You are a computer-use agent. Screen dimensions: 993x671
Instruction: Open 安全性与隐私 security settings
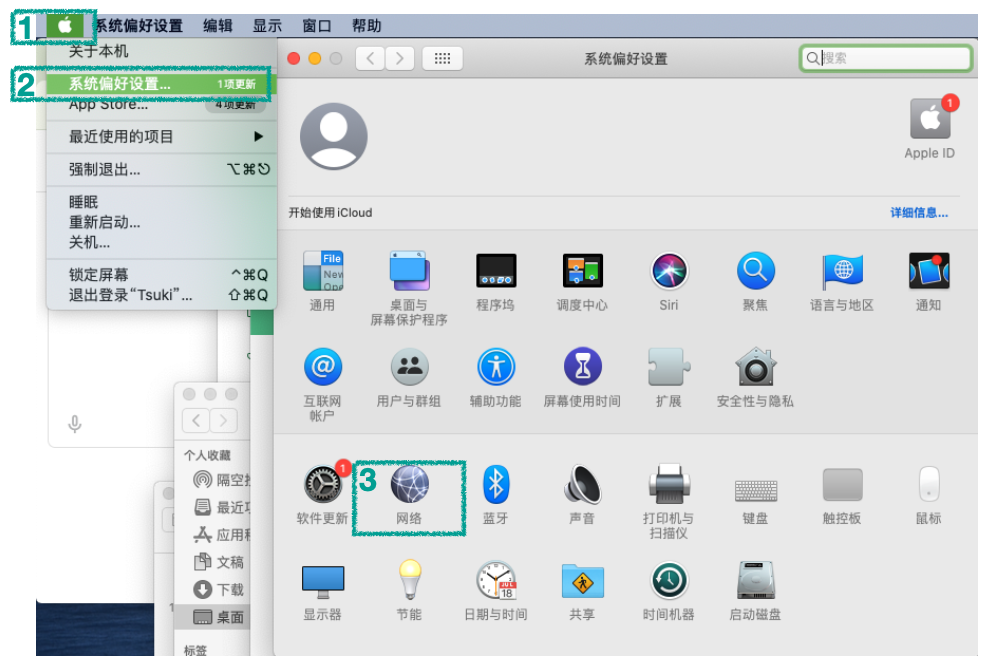click(x=755, y=368)
